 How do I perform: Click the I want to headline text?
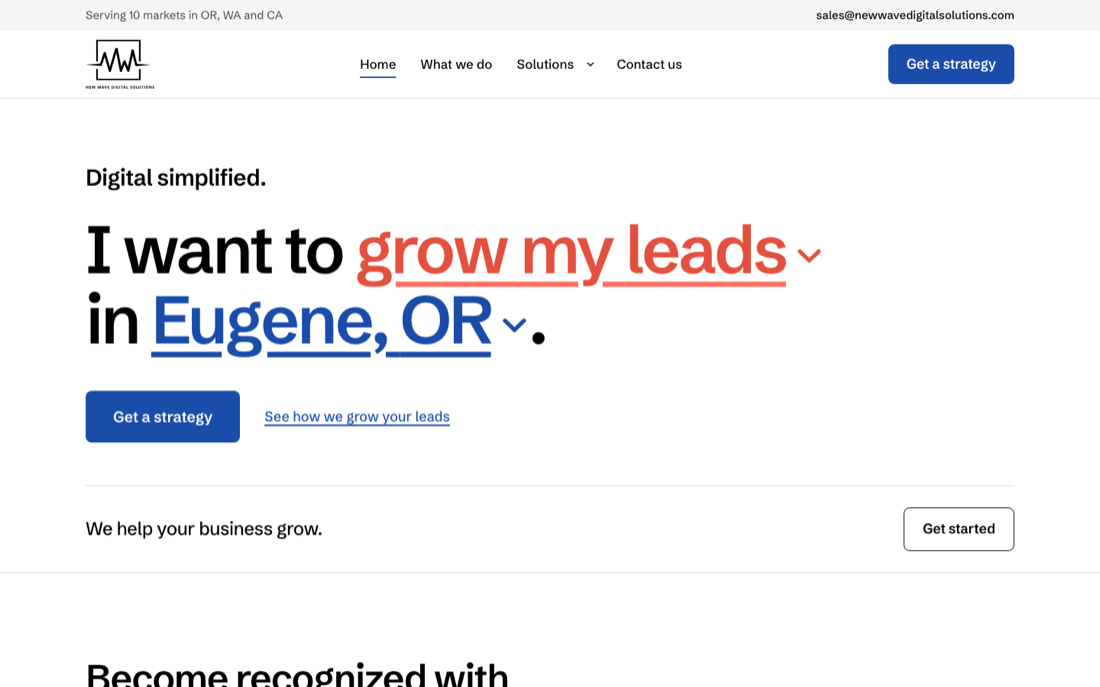214,251
